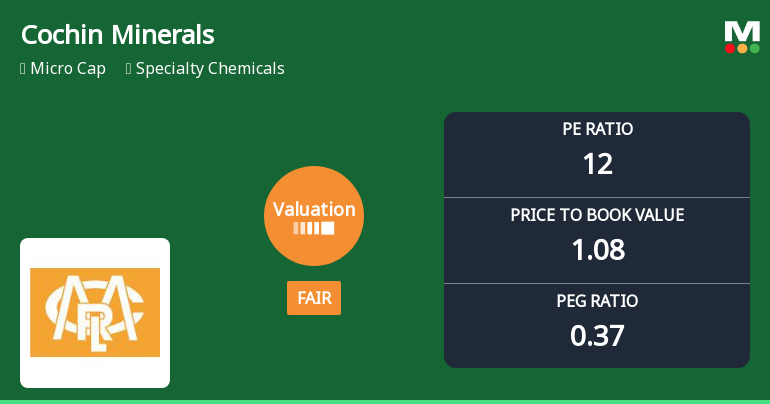Click the PEG RATIO heading

(x=597, y=301)
